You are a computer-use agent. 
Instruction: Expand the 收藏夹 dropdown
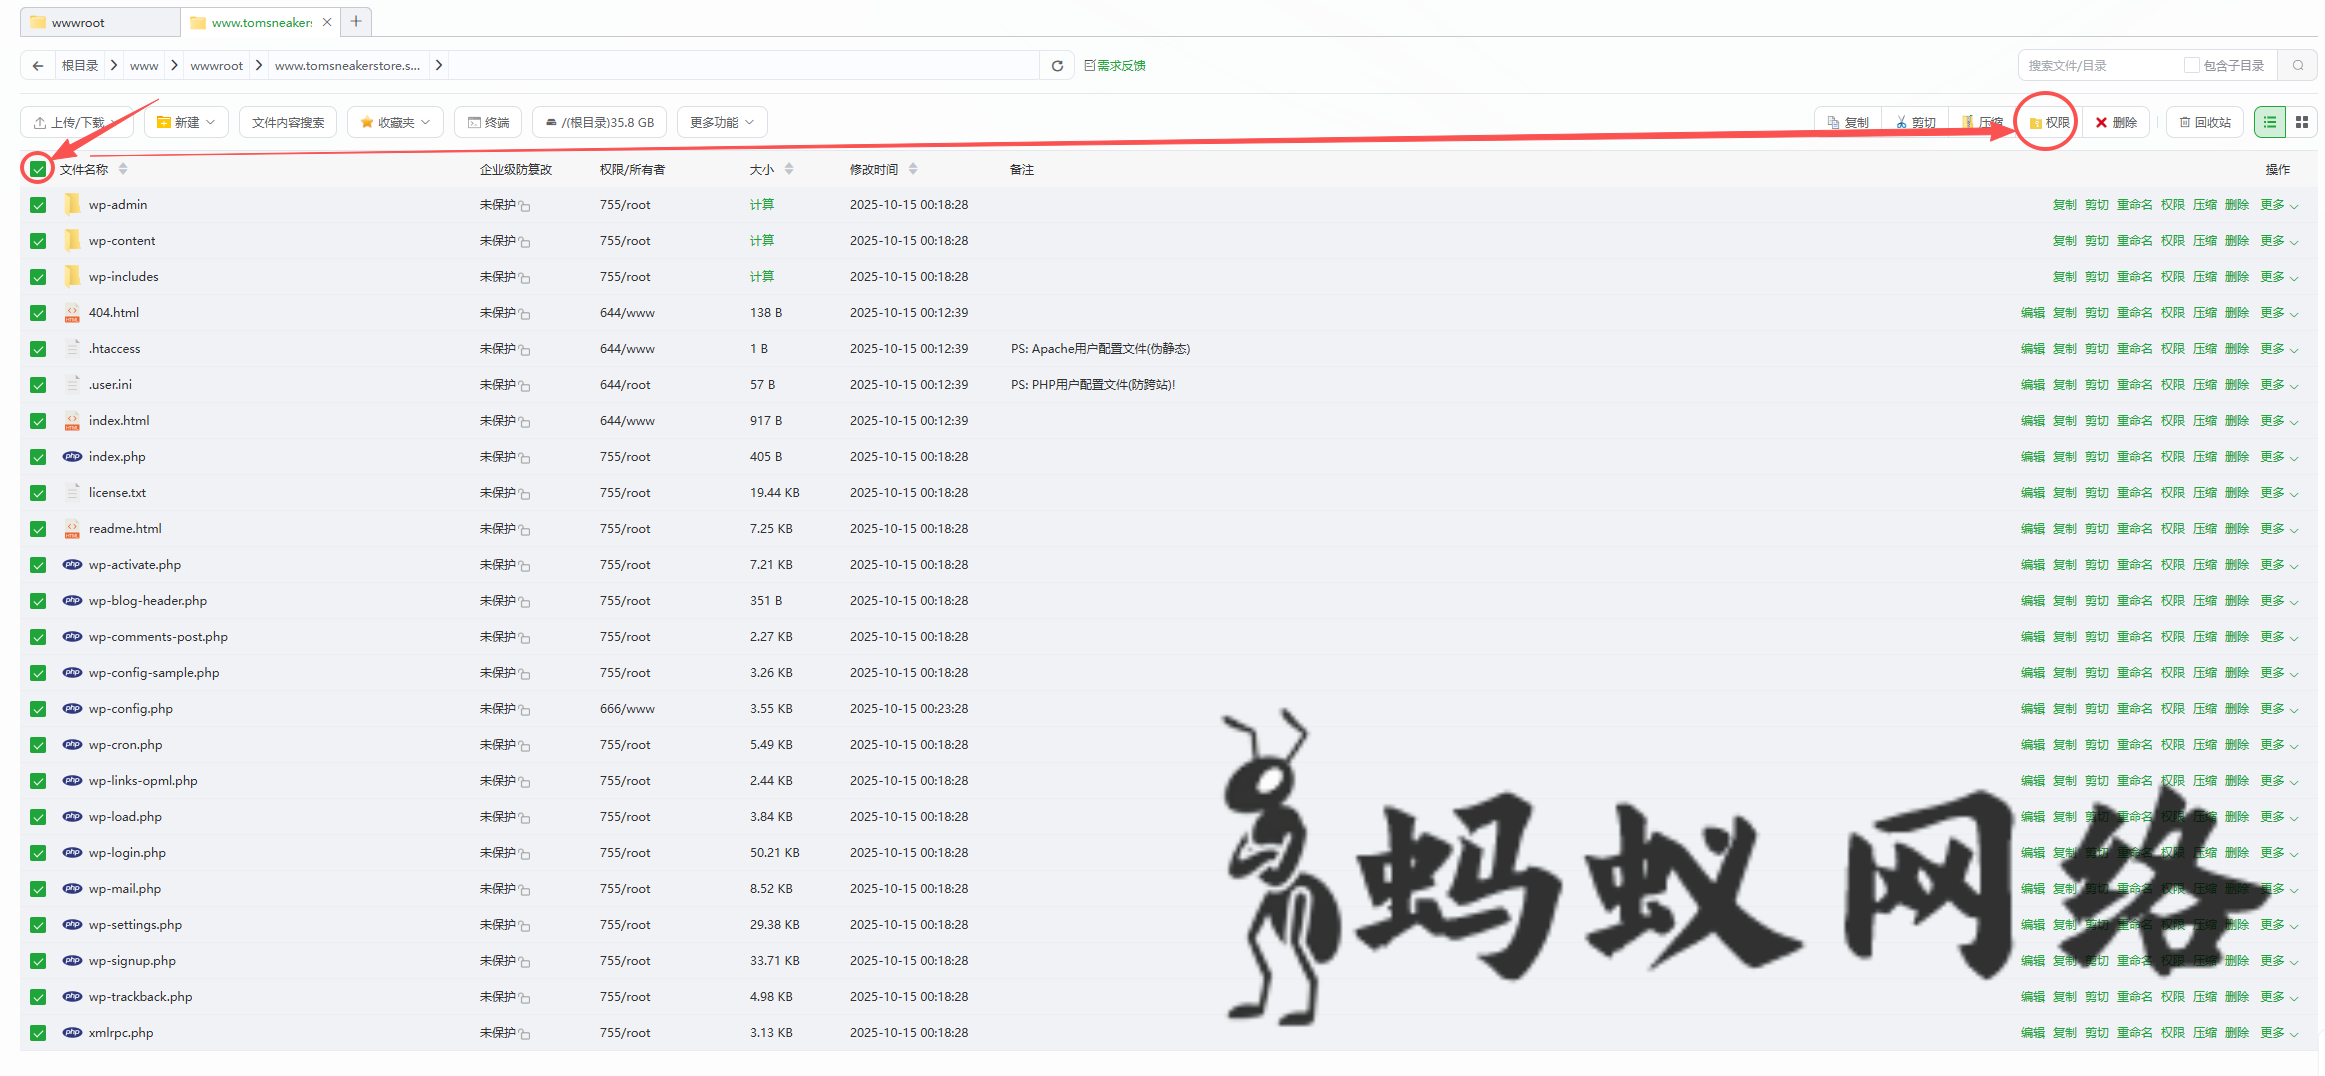click(x=395, y=122)
